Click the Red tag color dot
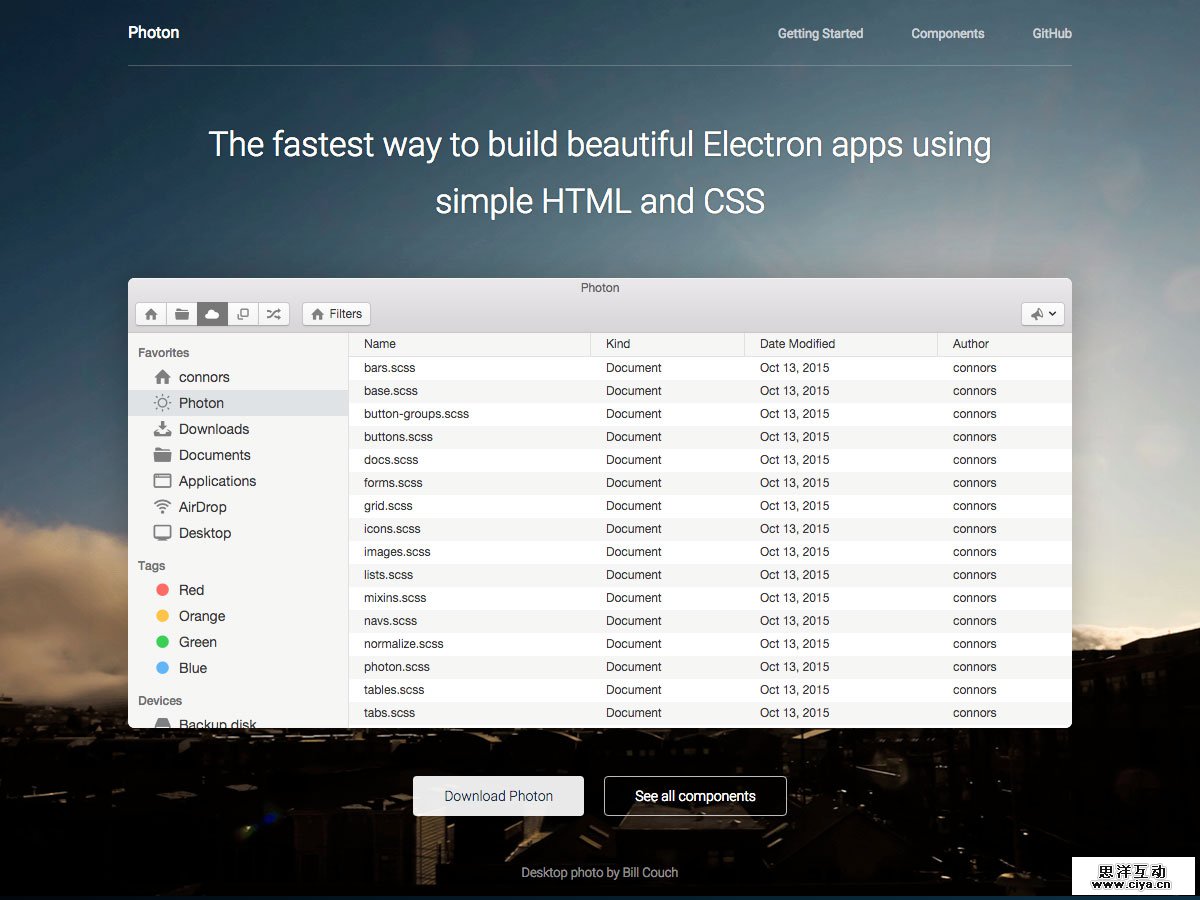Viewport: 1200px width, 900px height. coord(163,590)
